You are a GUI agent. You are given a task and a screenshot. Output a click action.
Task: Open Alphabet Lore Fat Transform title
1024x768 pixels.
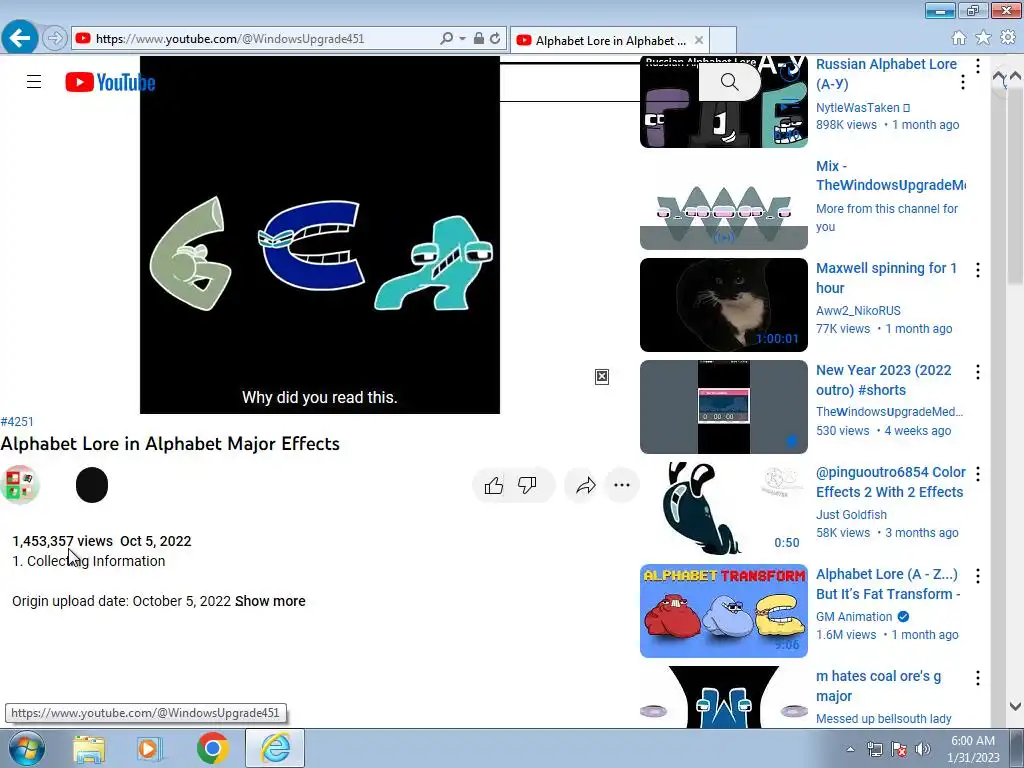click(888, 584)
